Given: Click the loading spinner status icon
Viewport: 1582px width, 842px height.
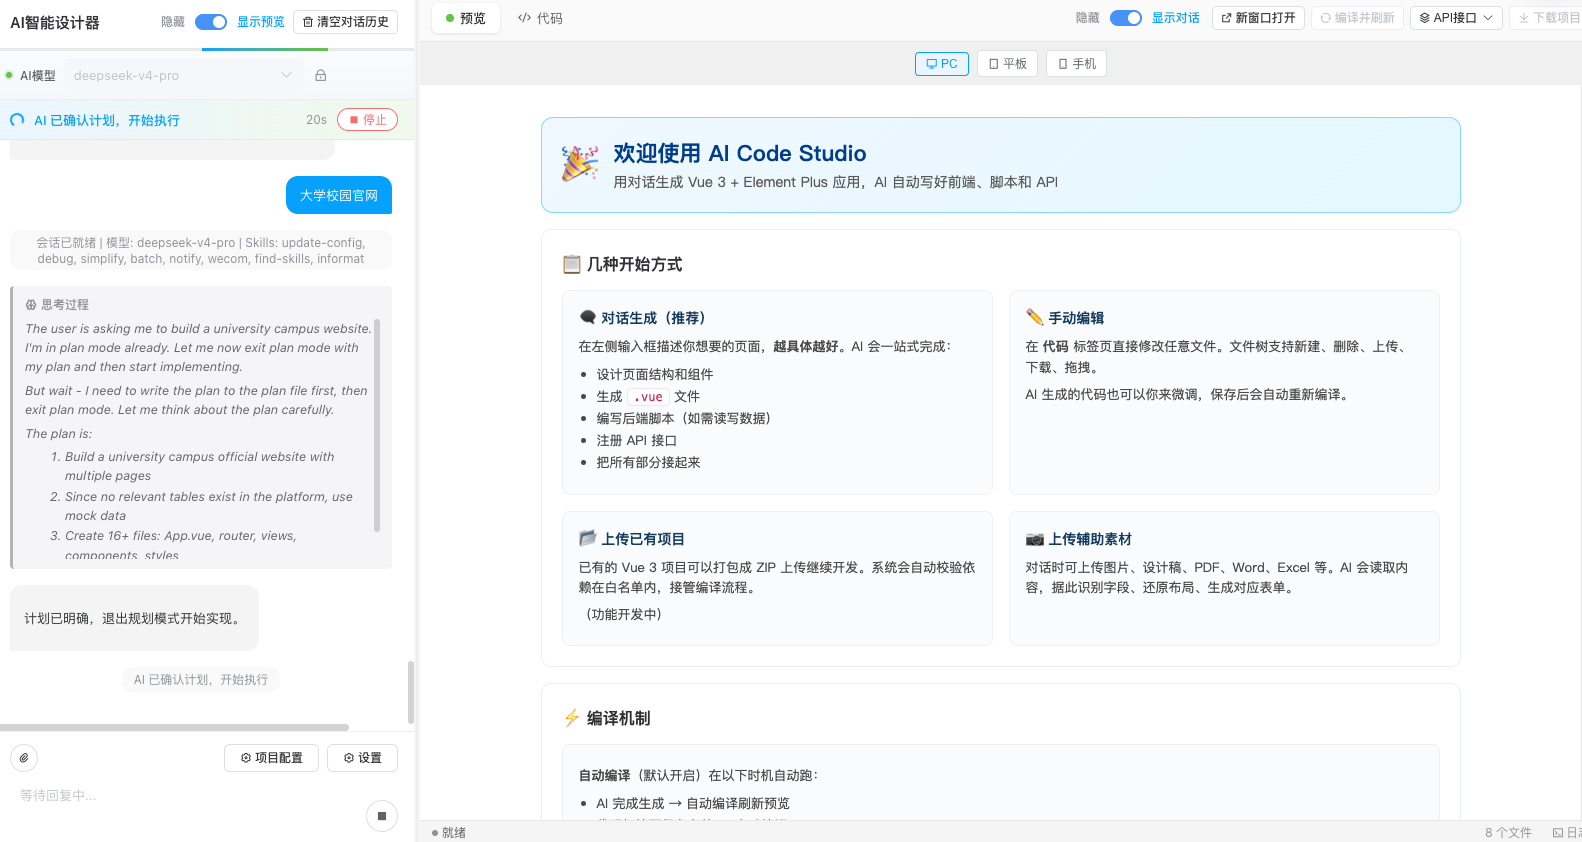Looking at the screenshot, I should [x=17, y=120].
